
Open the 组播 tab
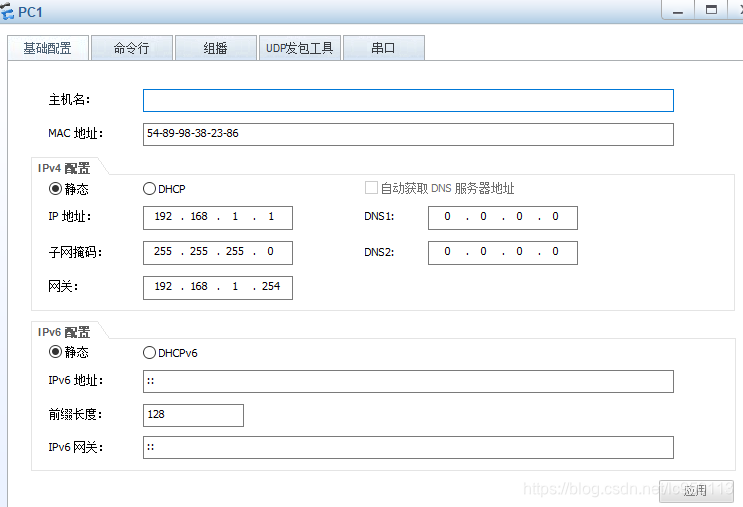(216, 48)
